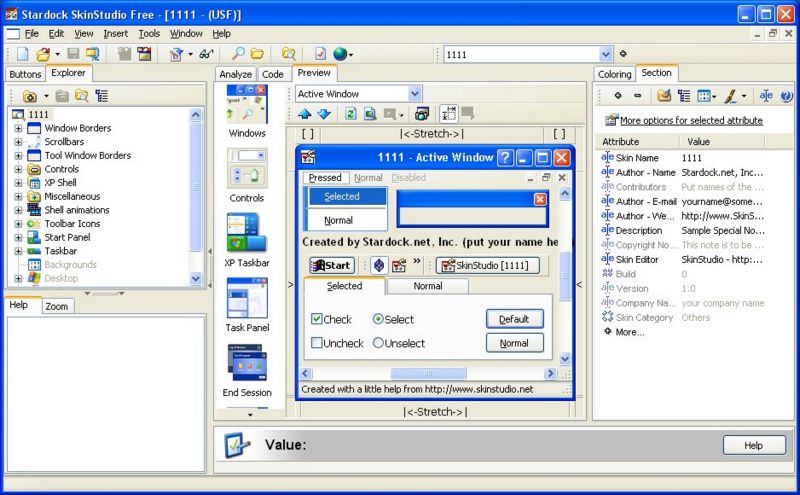The height and width of the screenshot is (495, 800).
Task: Click the globe icon in main toolbar
Action: point(342,53)
